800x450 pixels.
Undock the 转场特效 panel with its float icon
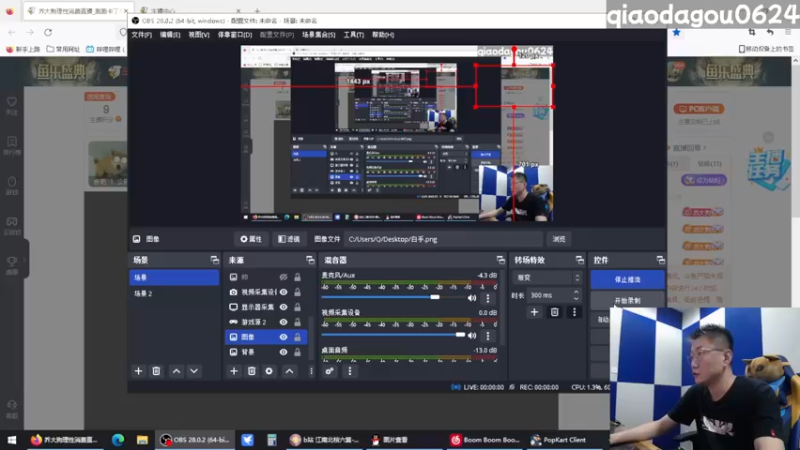580,260
